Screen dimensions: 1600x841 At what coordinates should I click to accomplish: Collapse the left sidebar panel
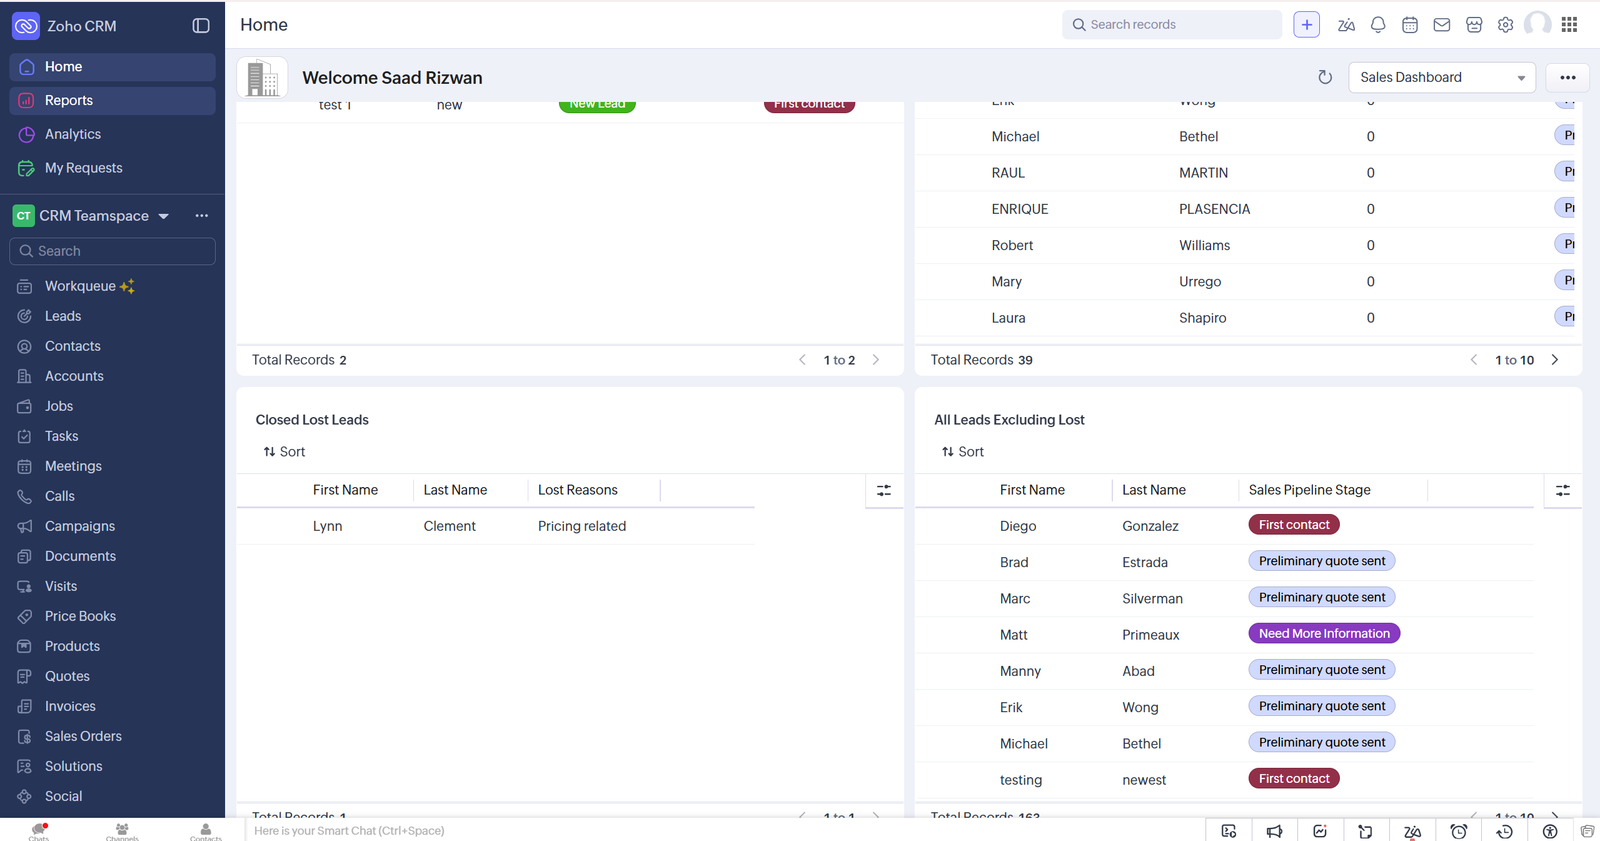201,26
